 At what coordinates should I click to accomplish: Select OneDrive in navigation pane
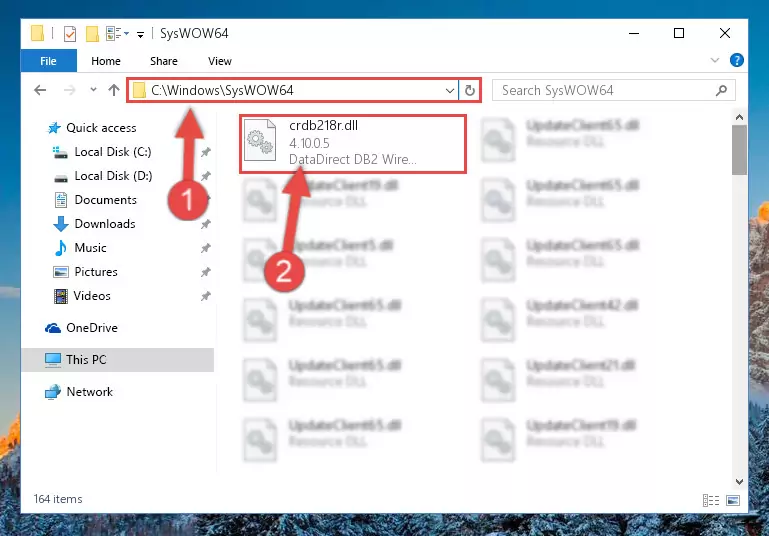pos(81,328)
